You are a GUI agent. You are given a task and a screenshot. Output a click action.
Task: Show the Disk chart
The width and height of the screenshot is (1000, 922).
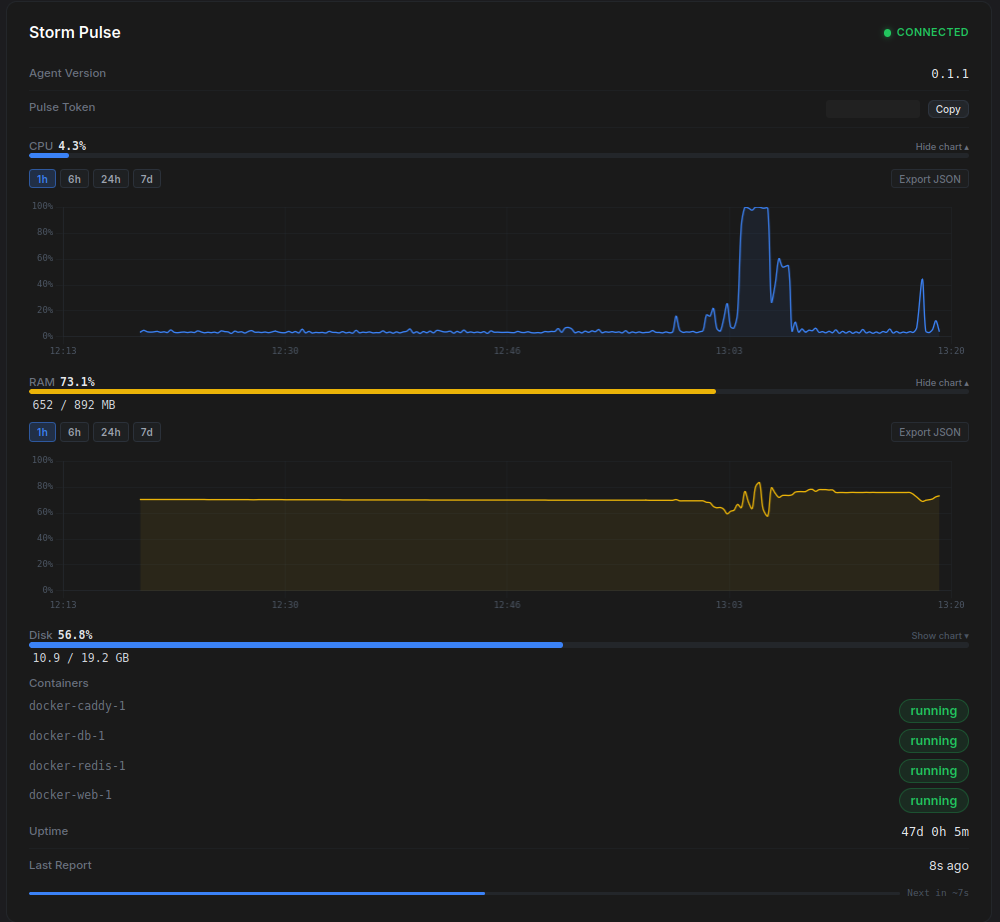939,635
